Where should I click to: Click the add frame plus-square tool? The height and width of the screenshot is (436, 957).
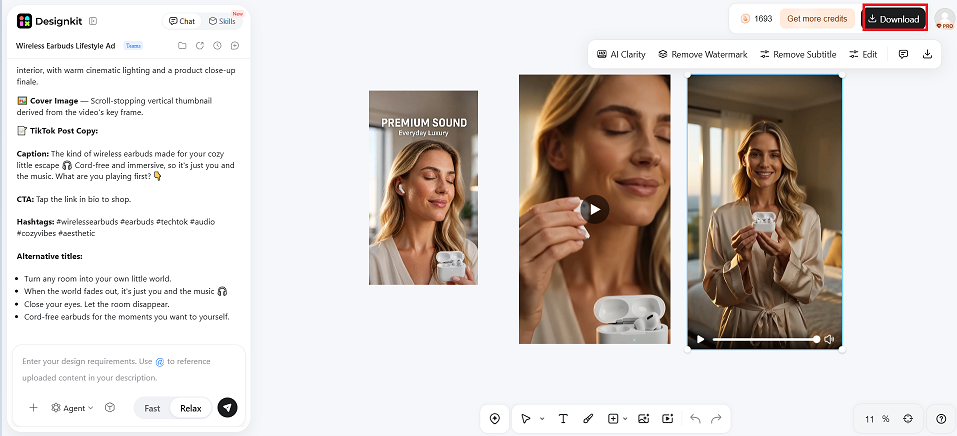pos(613,418)
